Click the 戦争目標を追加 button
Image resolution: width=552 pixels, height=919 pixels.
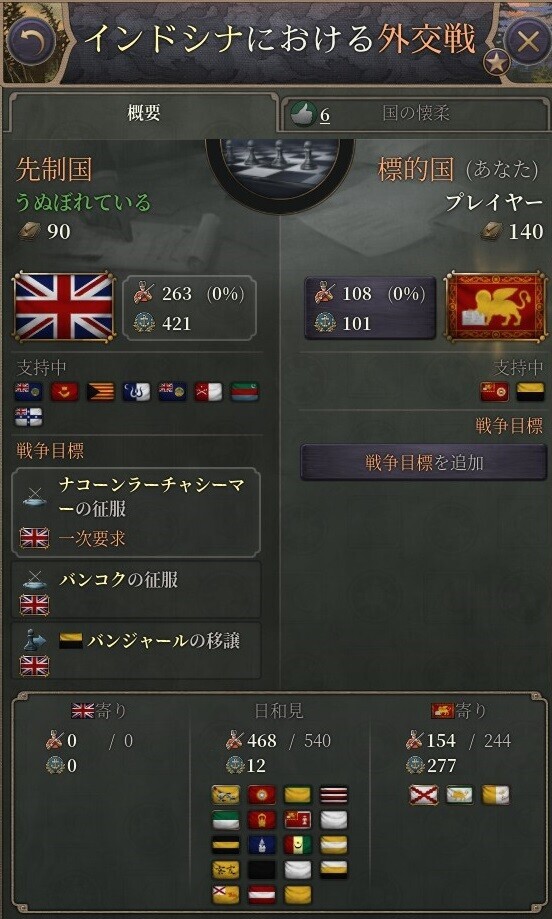point(424,462)
